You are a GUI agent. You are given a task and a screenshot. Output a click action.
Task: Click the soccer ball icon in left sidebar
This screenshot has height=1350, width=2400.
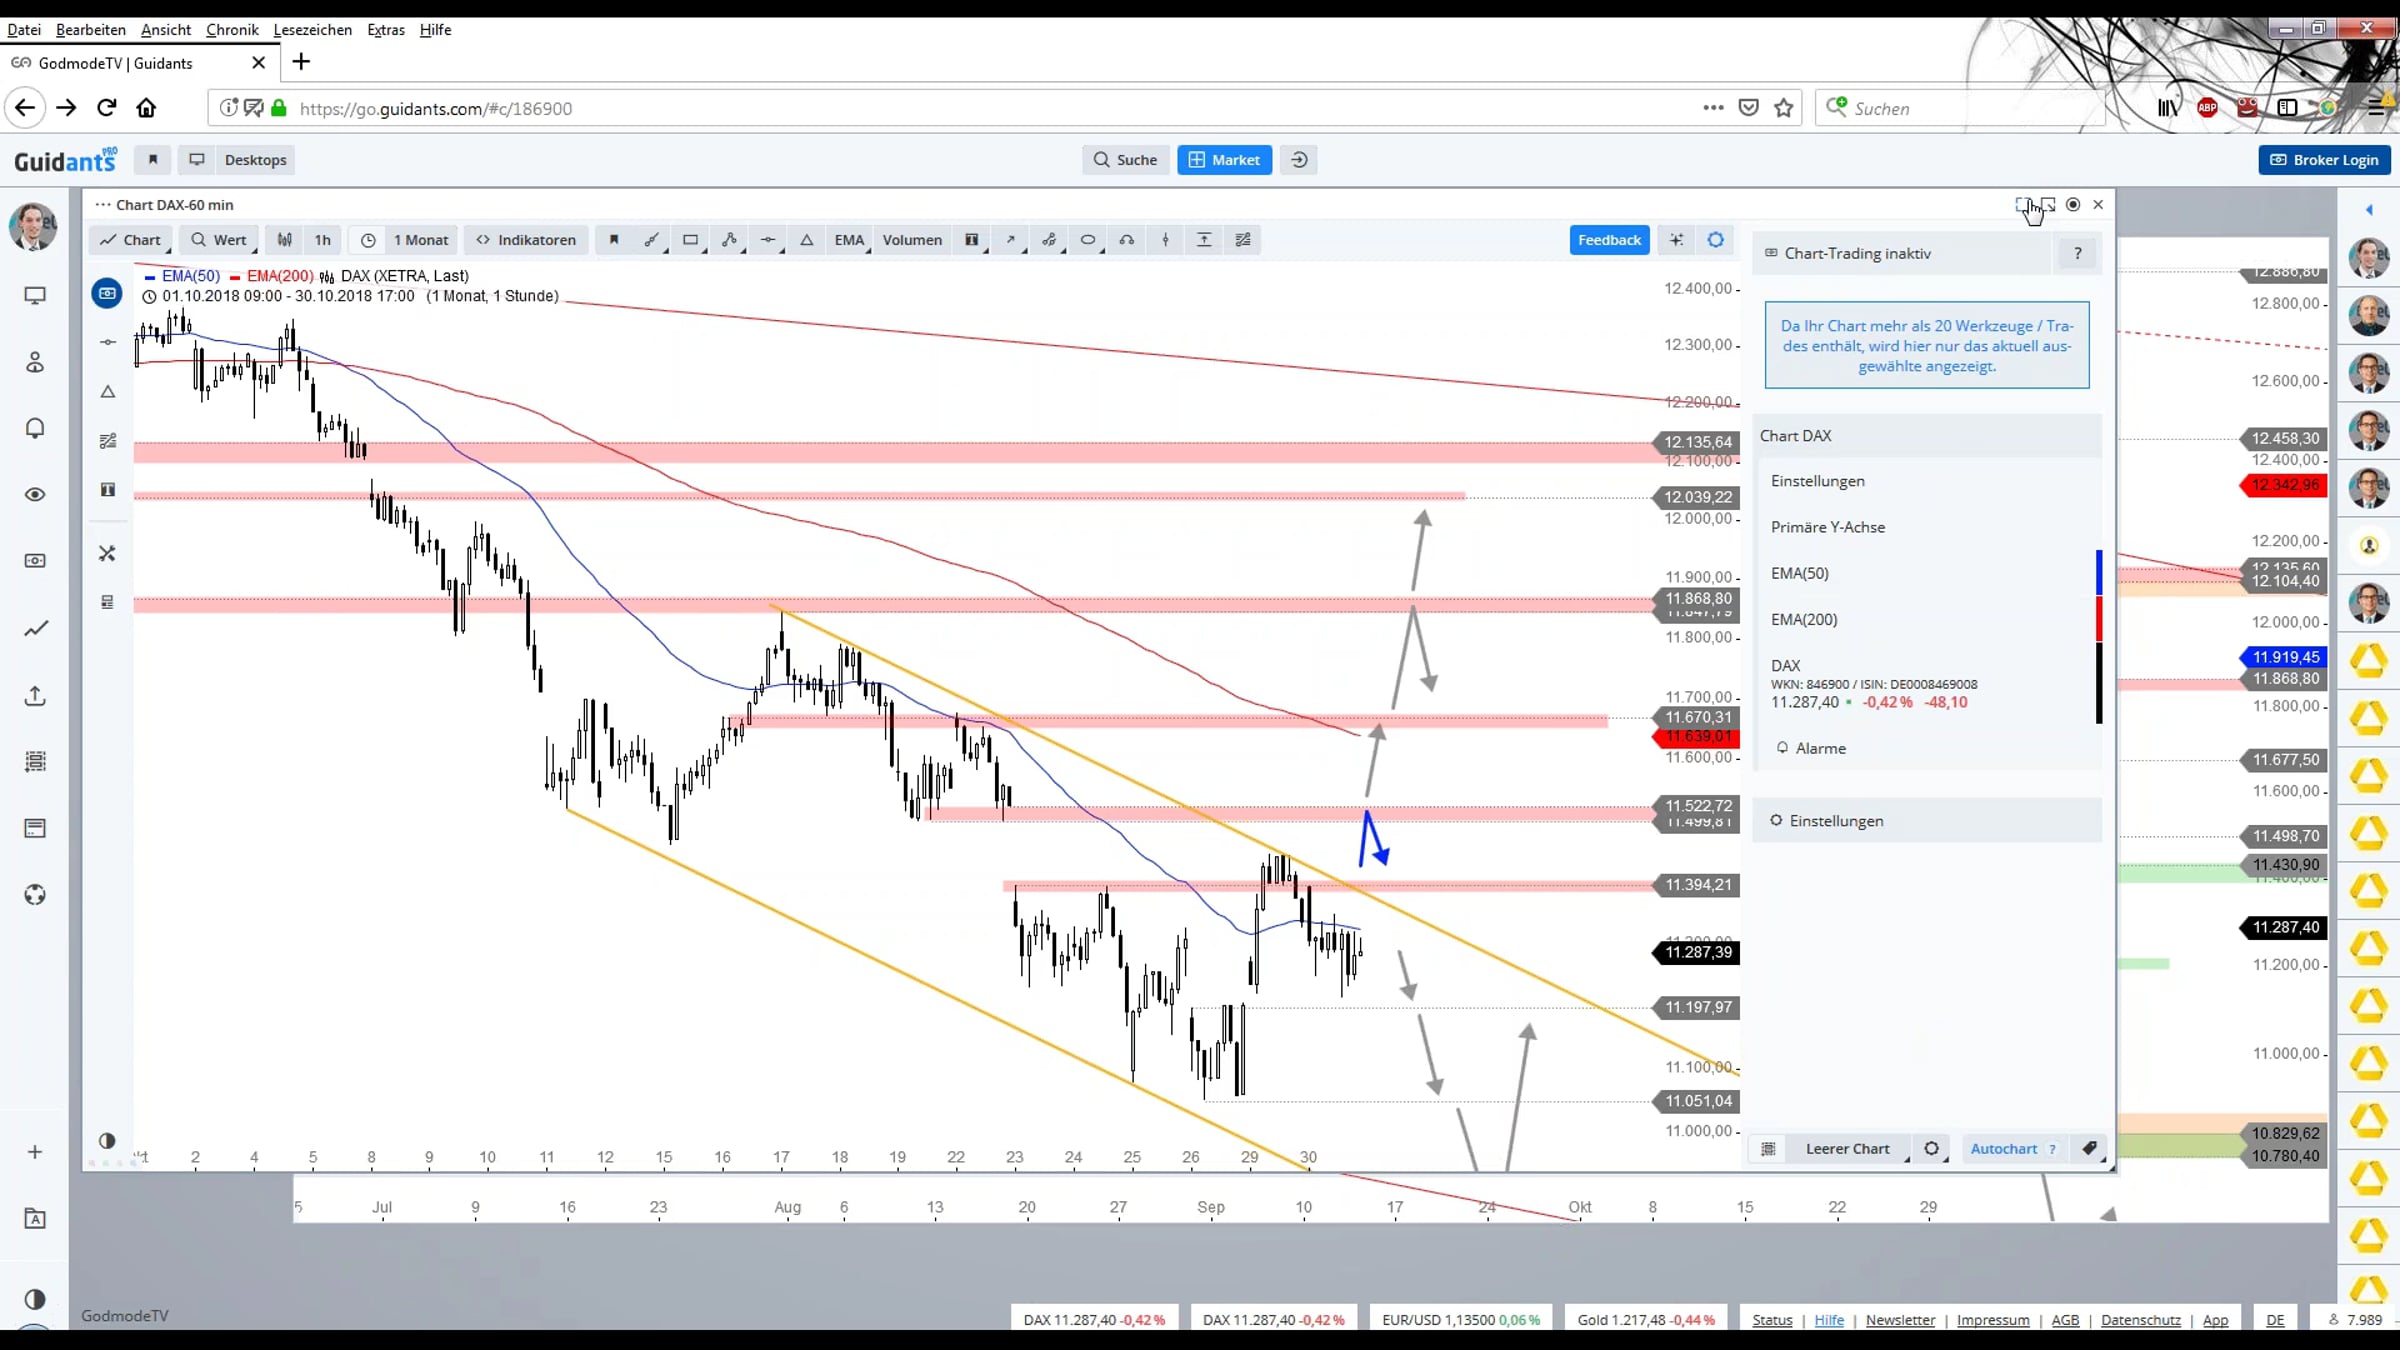coord(35,895)
